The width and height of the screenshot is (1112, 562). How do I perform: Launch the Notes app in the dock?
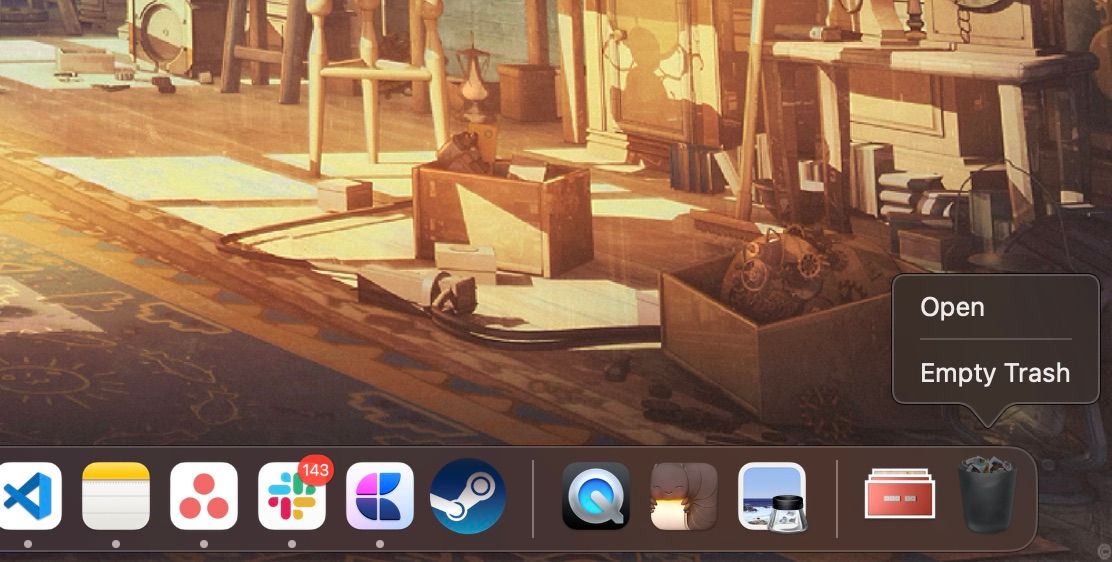coord(116,496)
